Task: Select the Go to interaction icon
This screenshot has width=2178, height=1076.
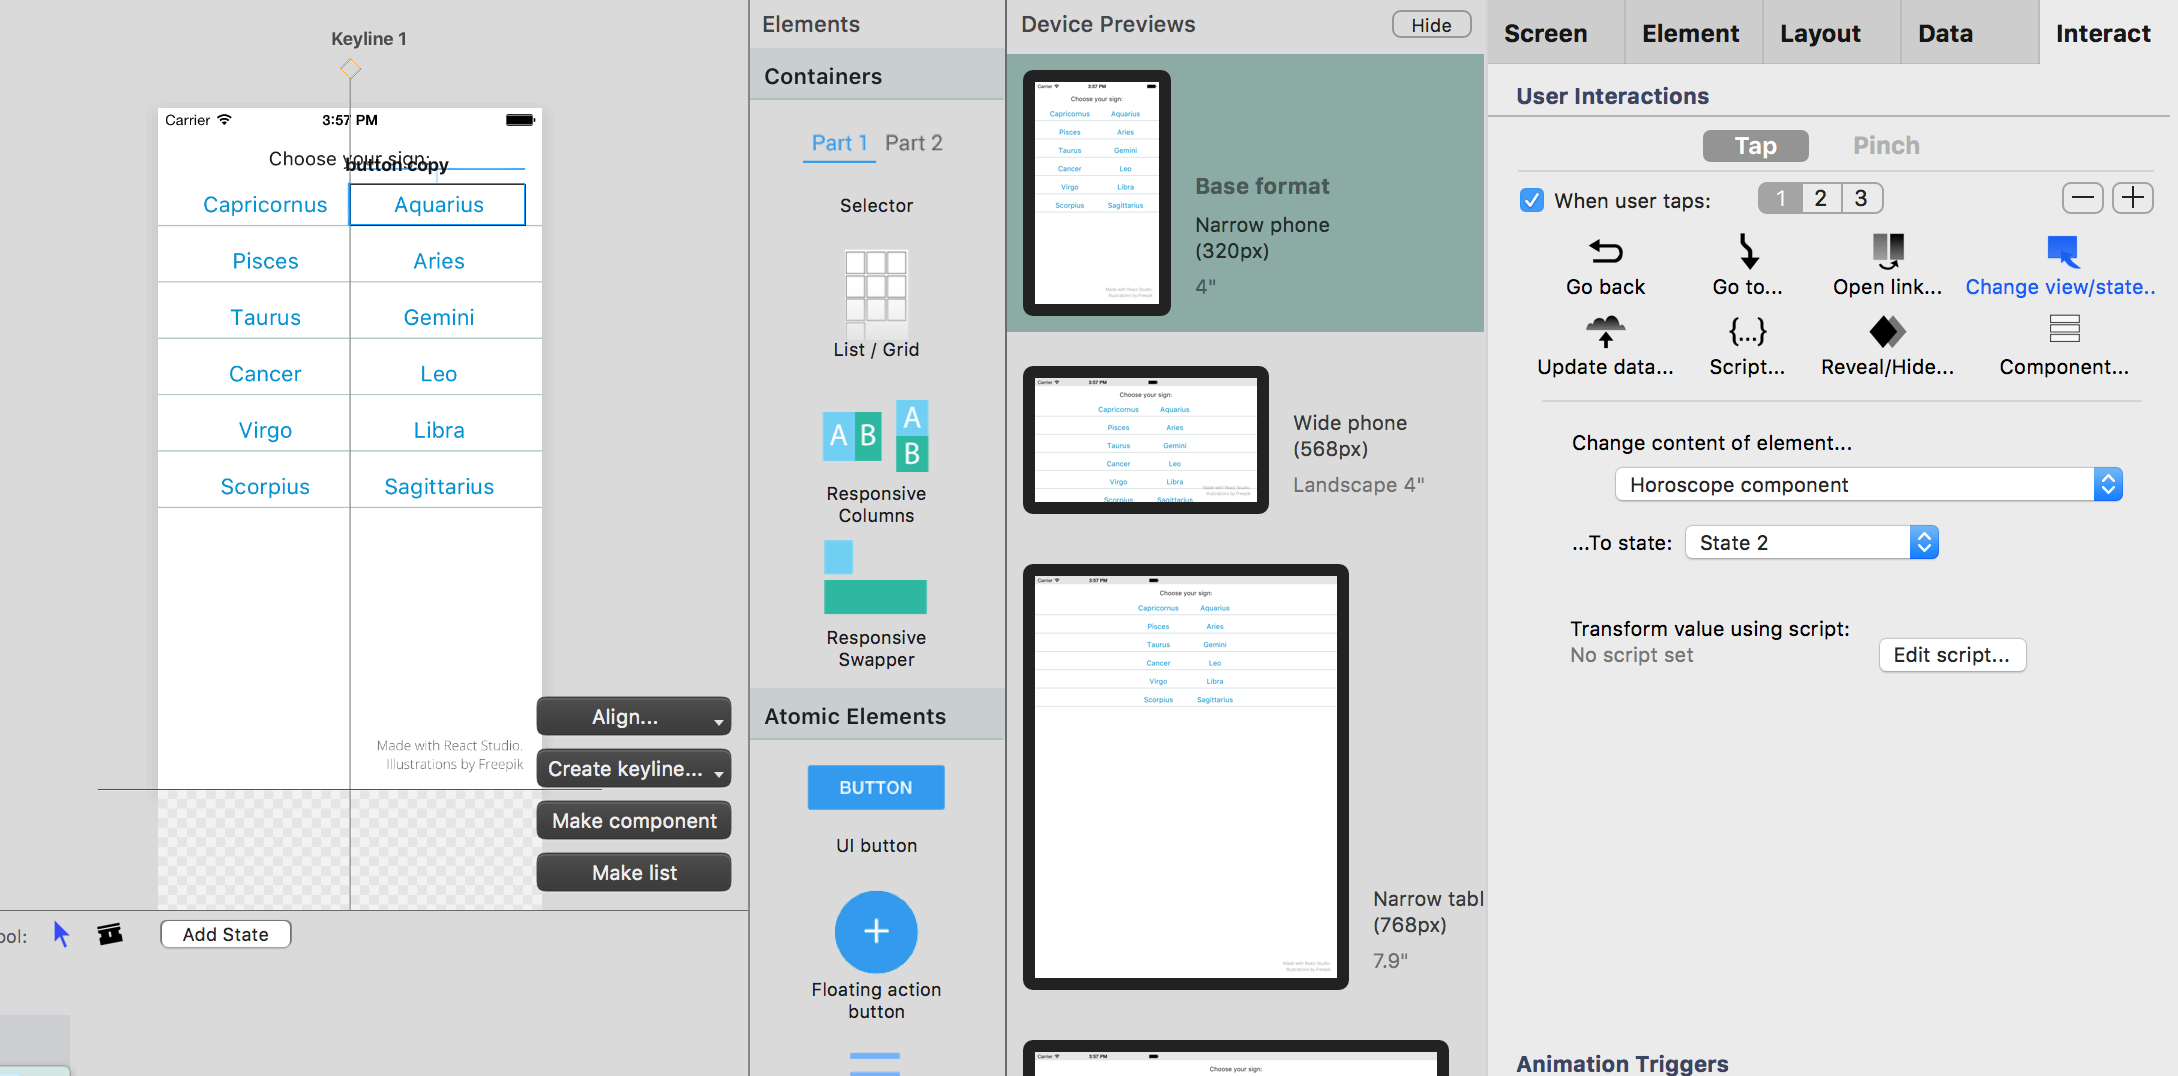Action: 1747,251
